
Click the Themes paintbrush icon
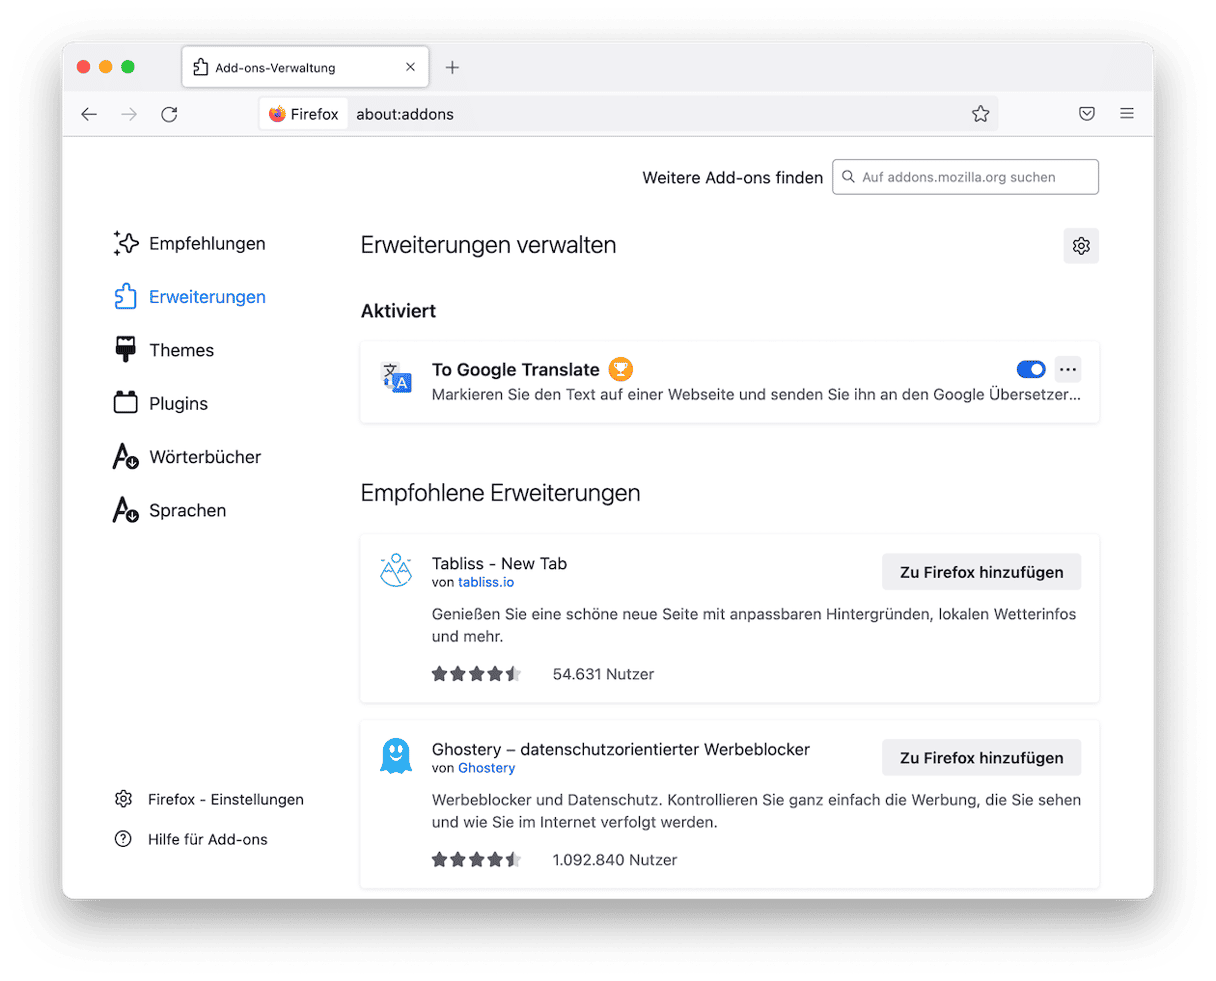[x=125, y=349]
